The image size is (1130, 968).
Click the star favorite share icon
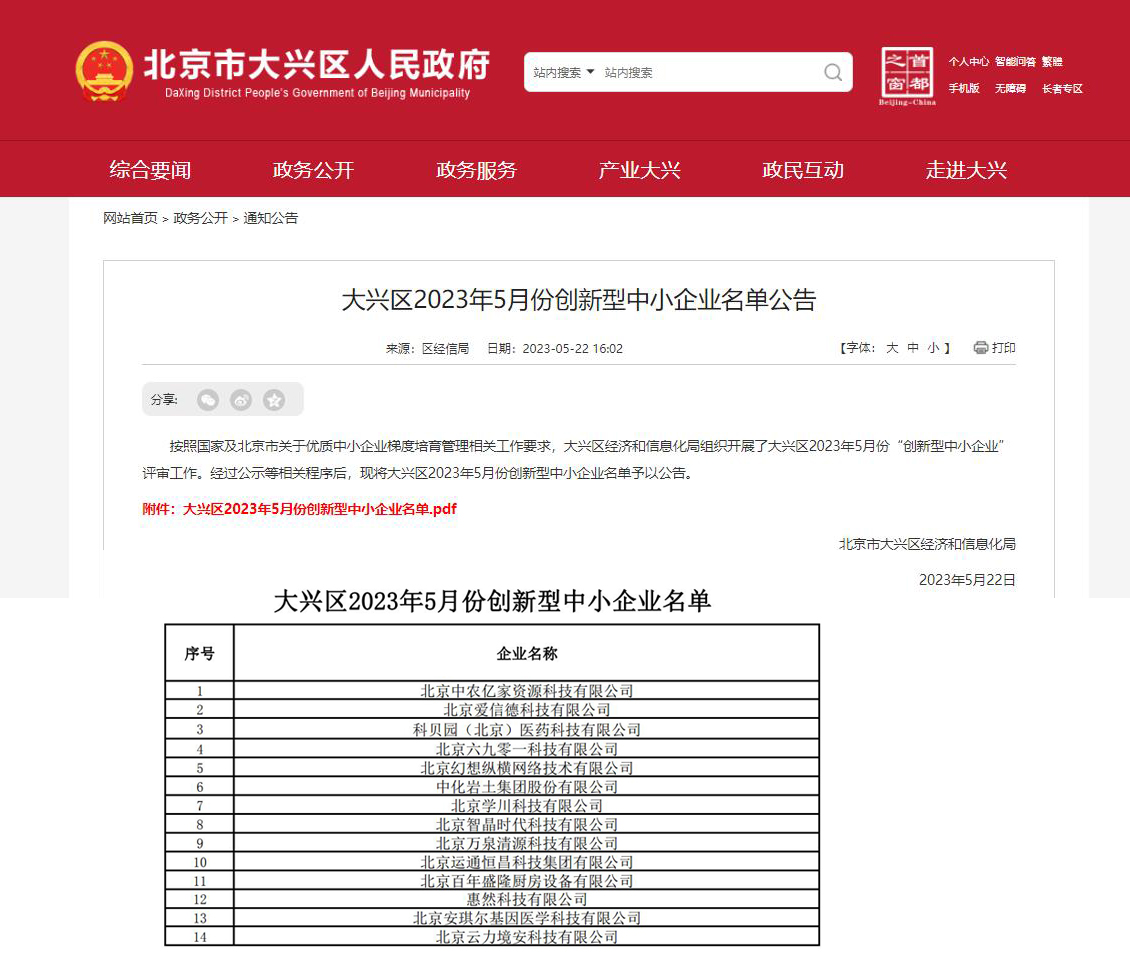[274, 399]
